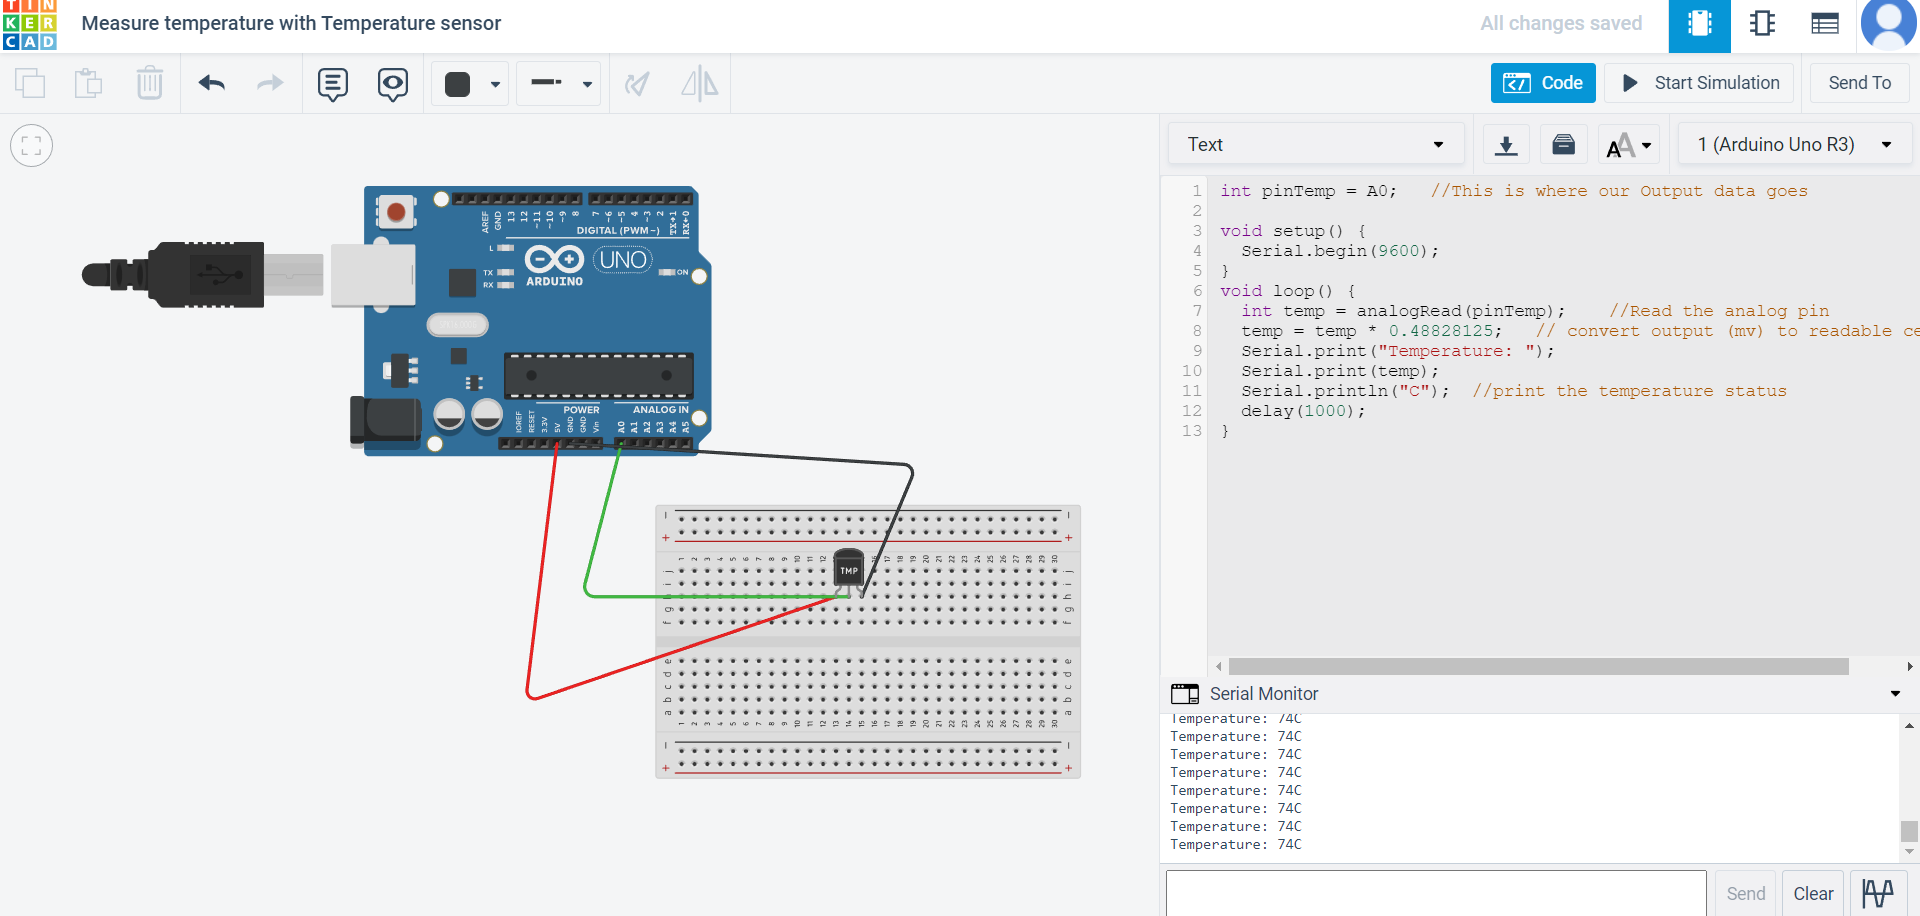Clear the Serial Monitor output
The width and height of the screenshot is (1920, 916).
[1814, 893]
